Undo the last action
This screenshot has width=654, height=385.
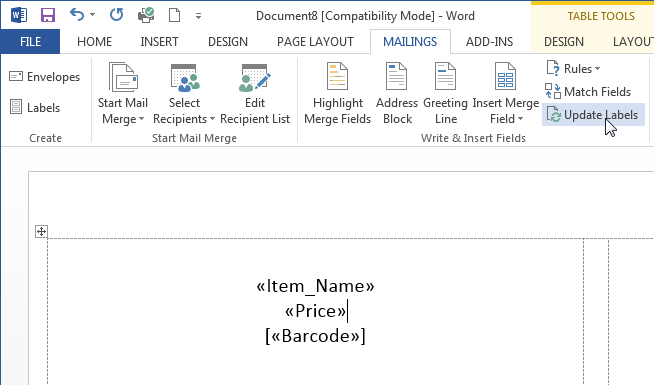click(77, 15)
